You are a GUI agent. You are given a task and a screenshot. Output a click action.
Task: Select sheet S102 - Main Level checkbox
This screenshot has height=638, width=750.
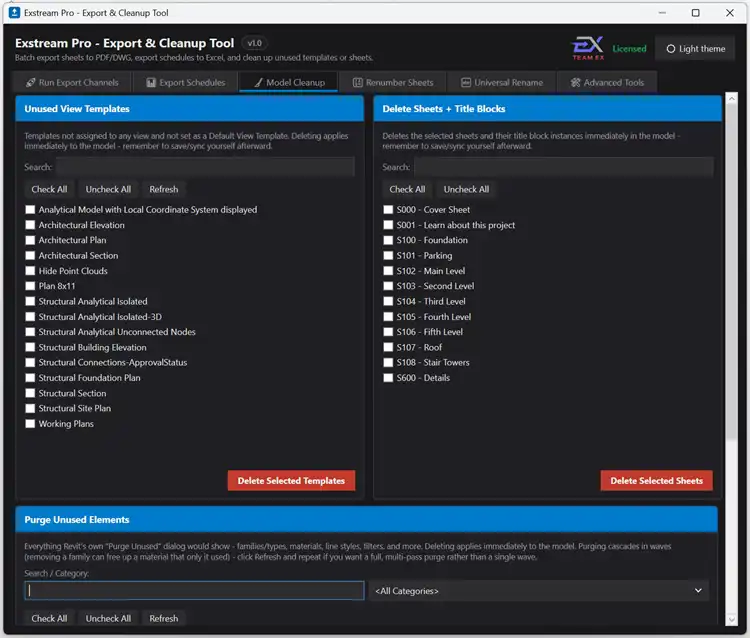click(x=388, y=271)
